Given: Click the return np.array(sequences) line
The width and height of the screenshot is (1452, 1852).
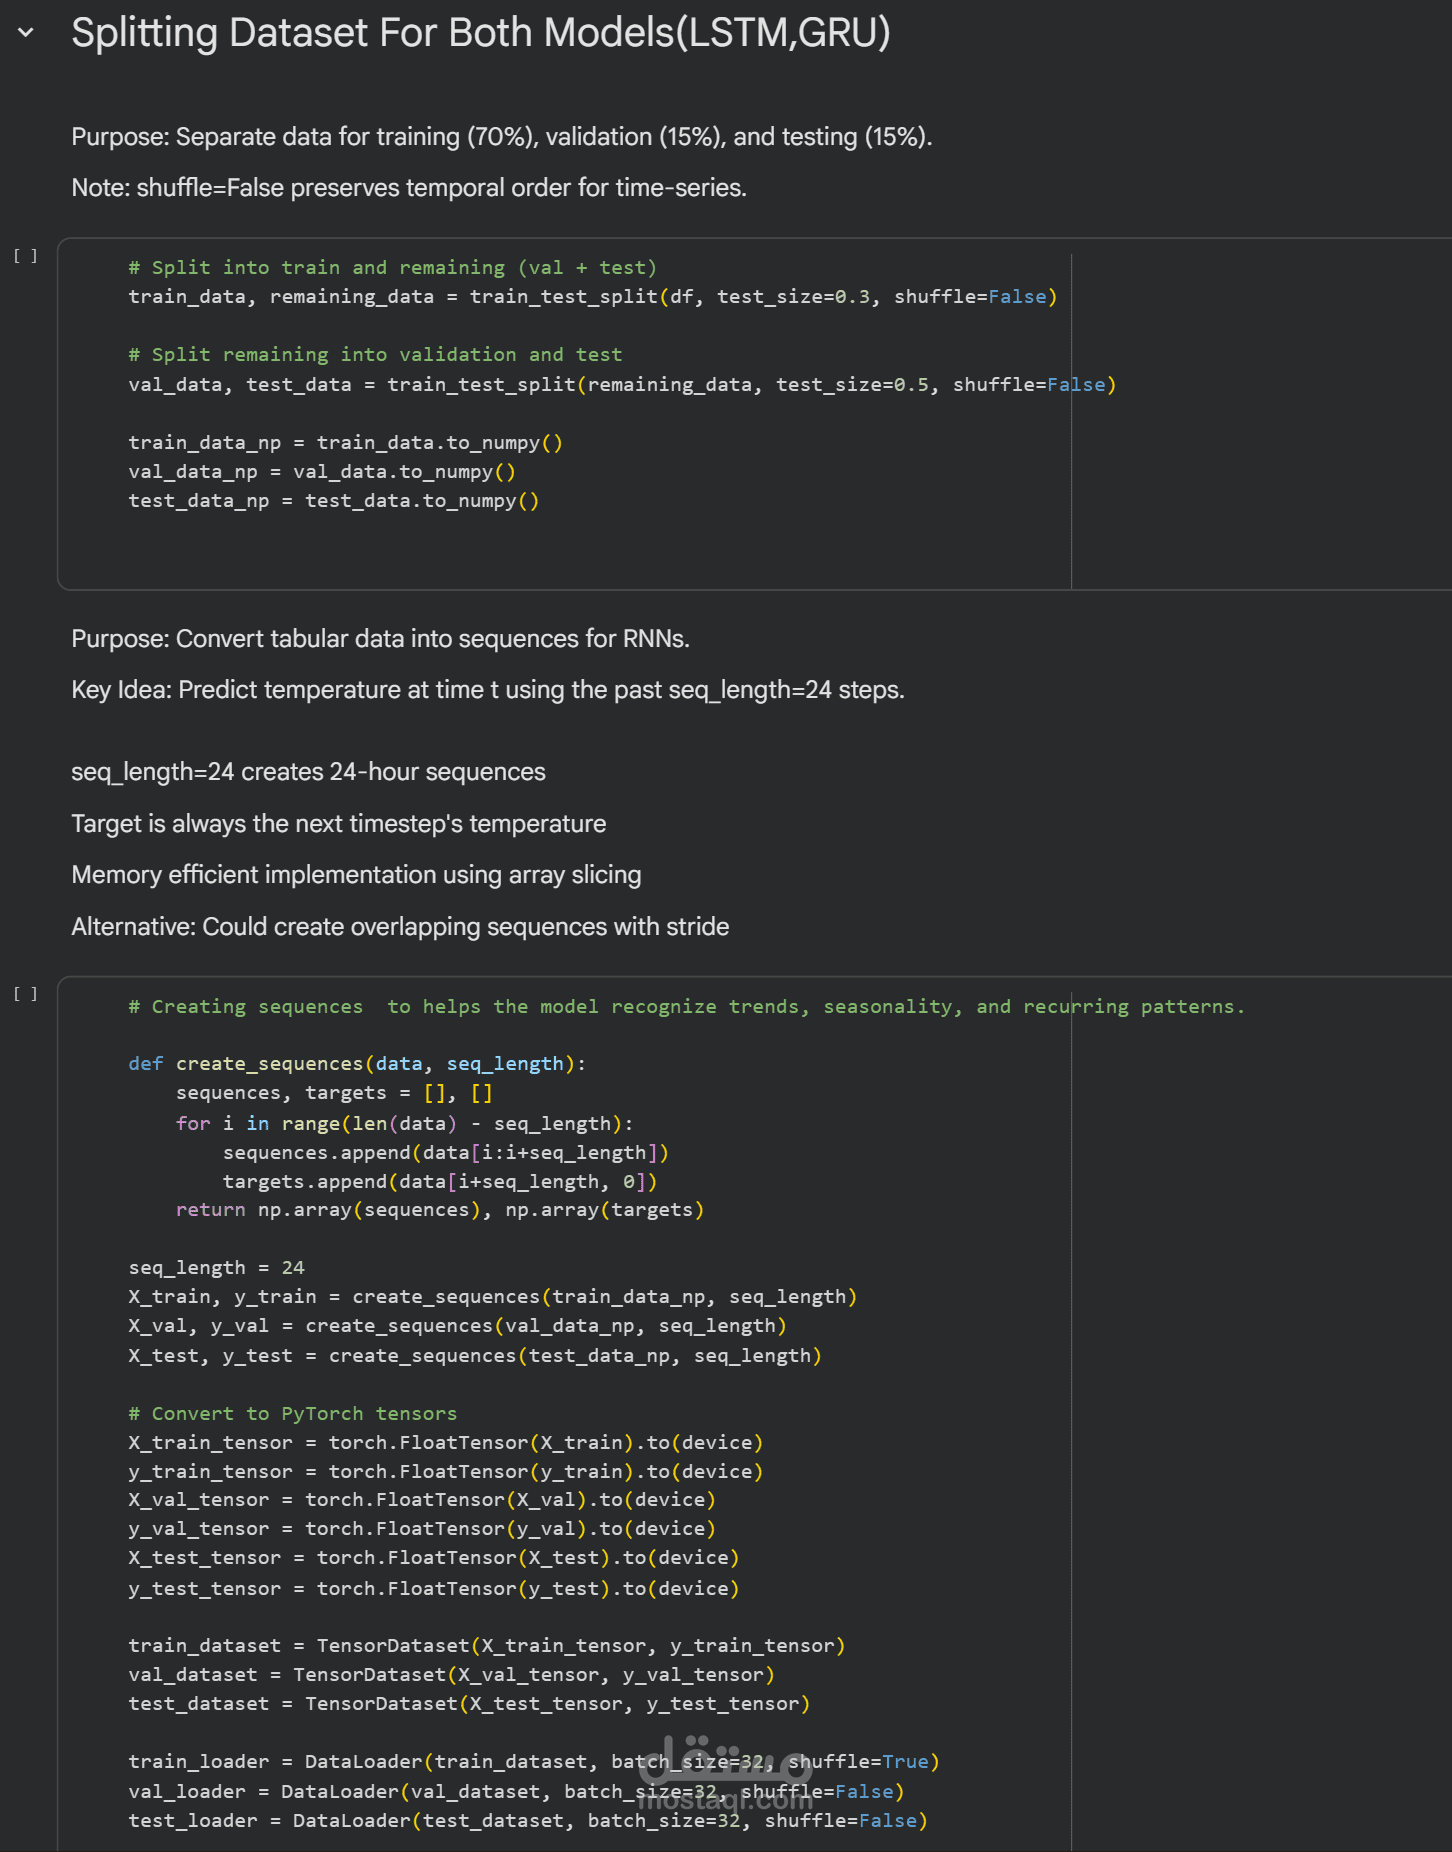Looking at the screenshot, I should point(439,1210).
